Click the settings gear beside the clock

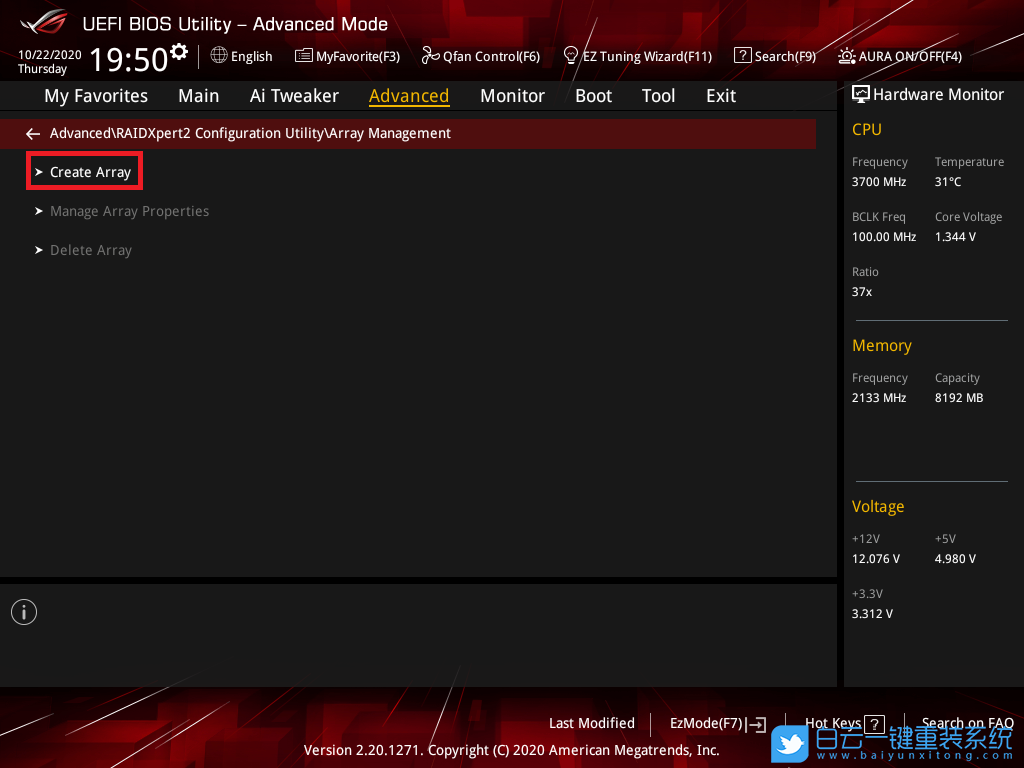pos(179,51)
